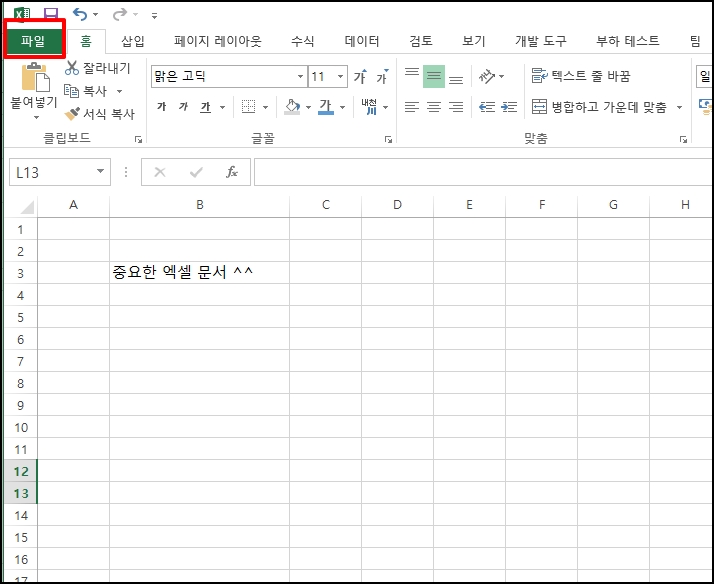Viewport: 714px width, 584px height.
Task: Select row 13 header
Action: pyautogui.click(x=21, y=493)
